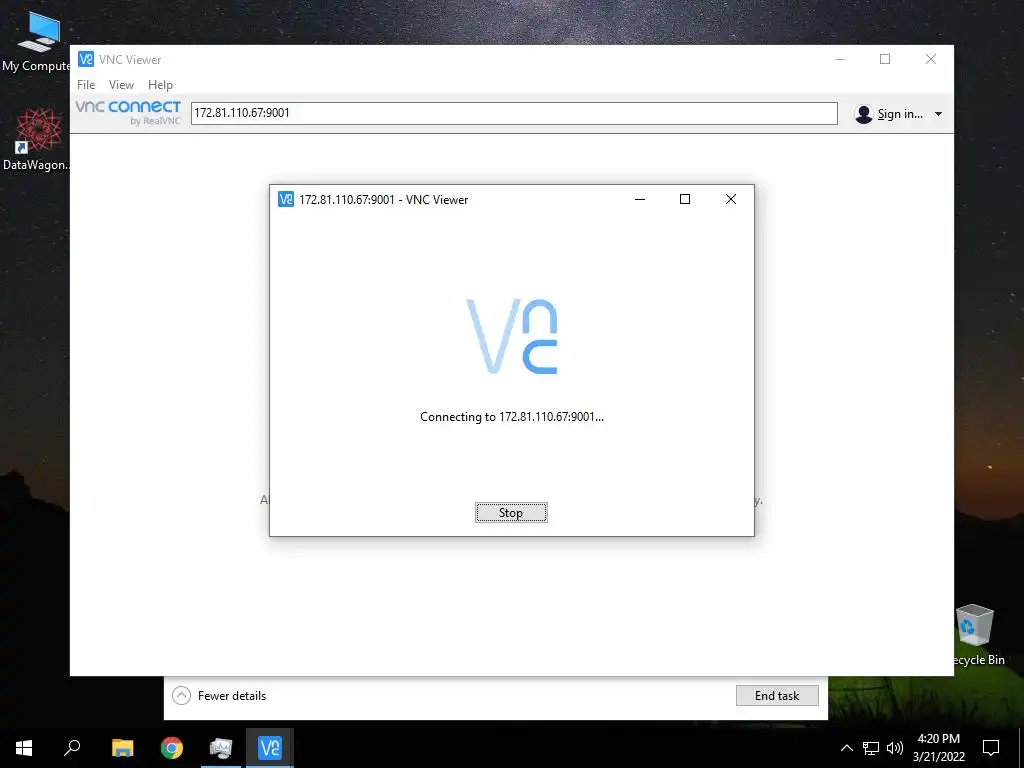Close the main VNC Viewer window
The height and width of the screenshot is (768, 1024).
click(x=931, y=59)
